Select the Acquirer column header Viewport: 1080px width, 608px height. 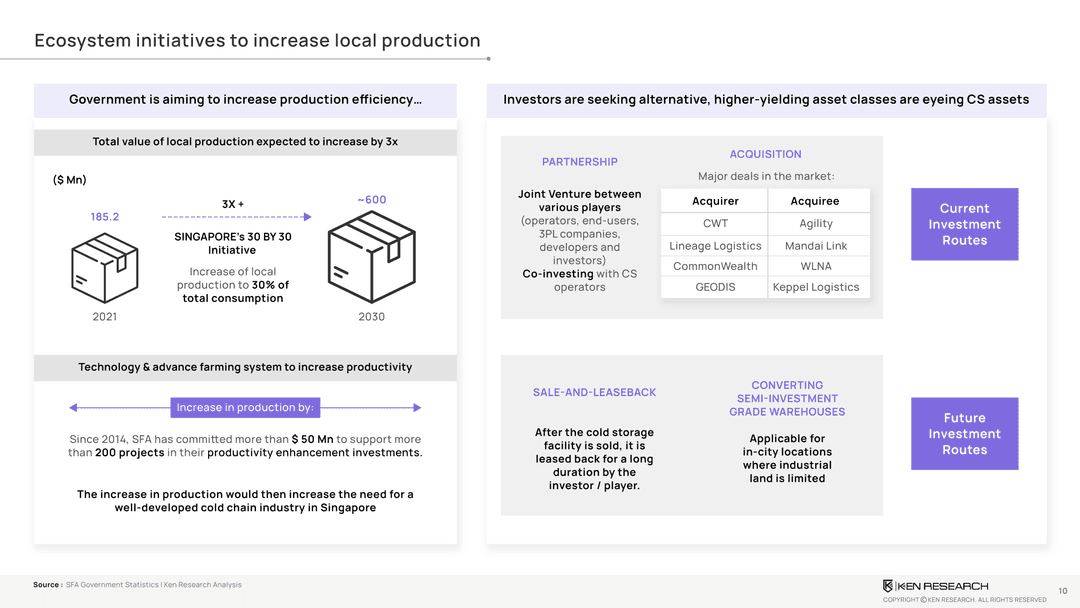click(715, 201)
